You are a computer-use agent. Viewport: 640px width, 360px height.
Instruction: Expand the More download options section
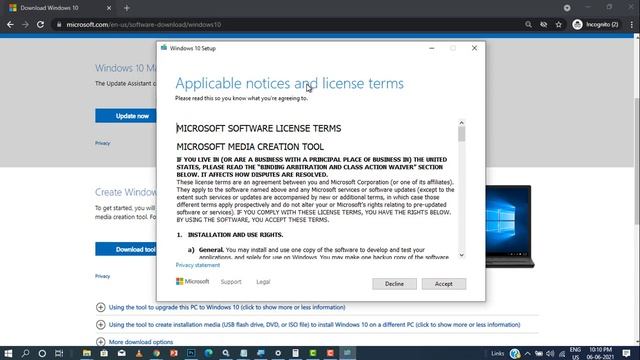(x=141, y=342)
